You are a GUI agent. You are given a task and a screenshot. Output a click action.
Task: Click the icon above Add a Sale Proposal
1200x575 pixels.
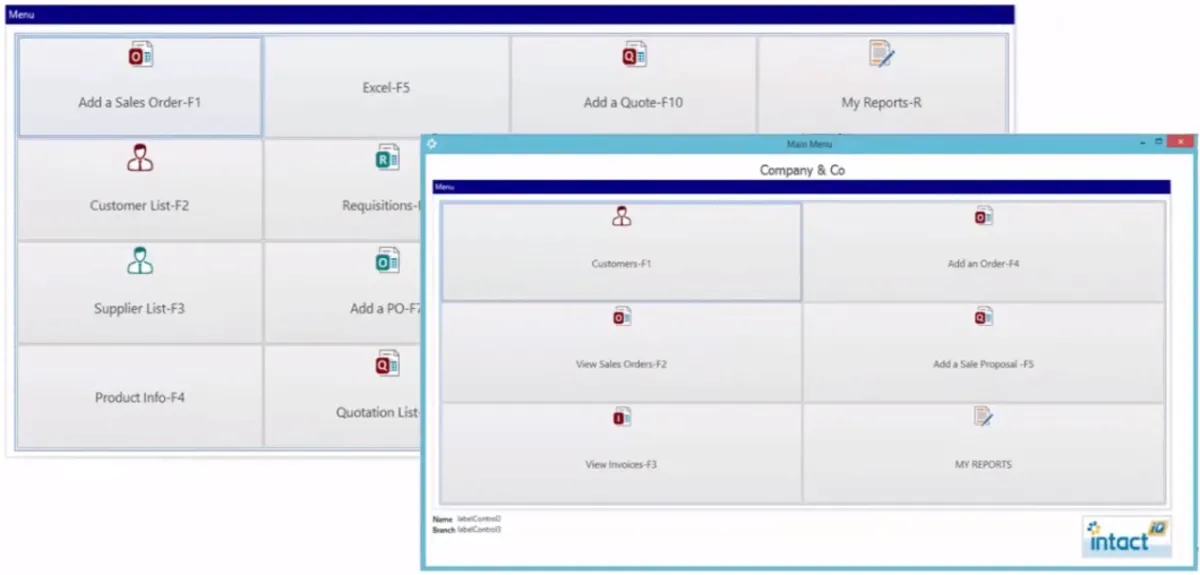click(x=984, y=317)
